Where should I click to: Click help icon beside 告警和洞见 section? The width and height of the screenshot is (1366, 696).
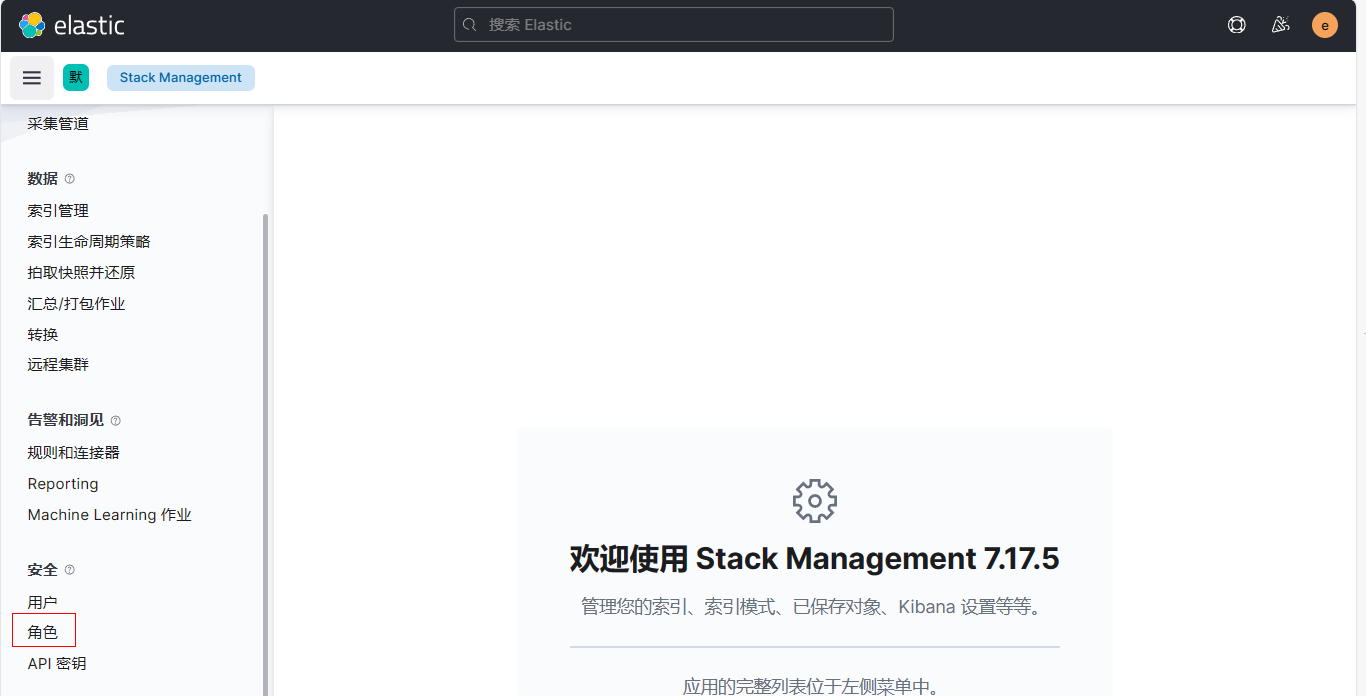tap(116, 421)
